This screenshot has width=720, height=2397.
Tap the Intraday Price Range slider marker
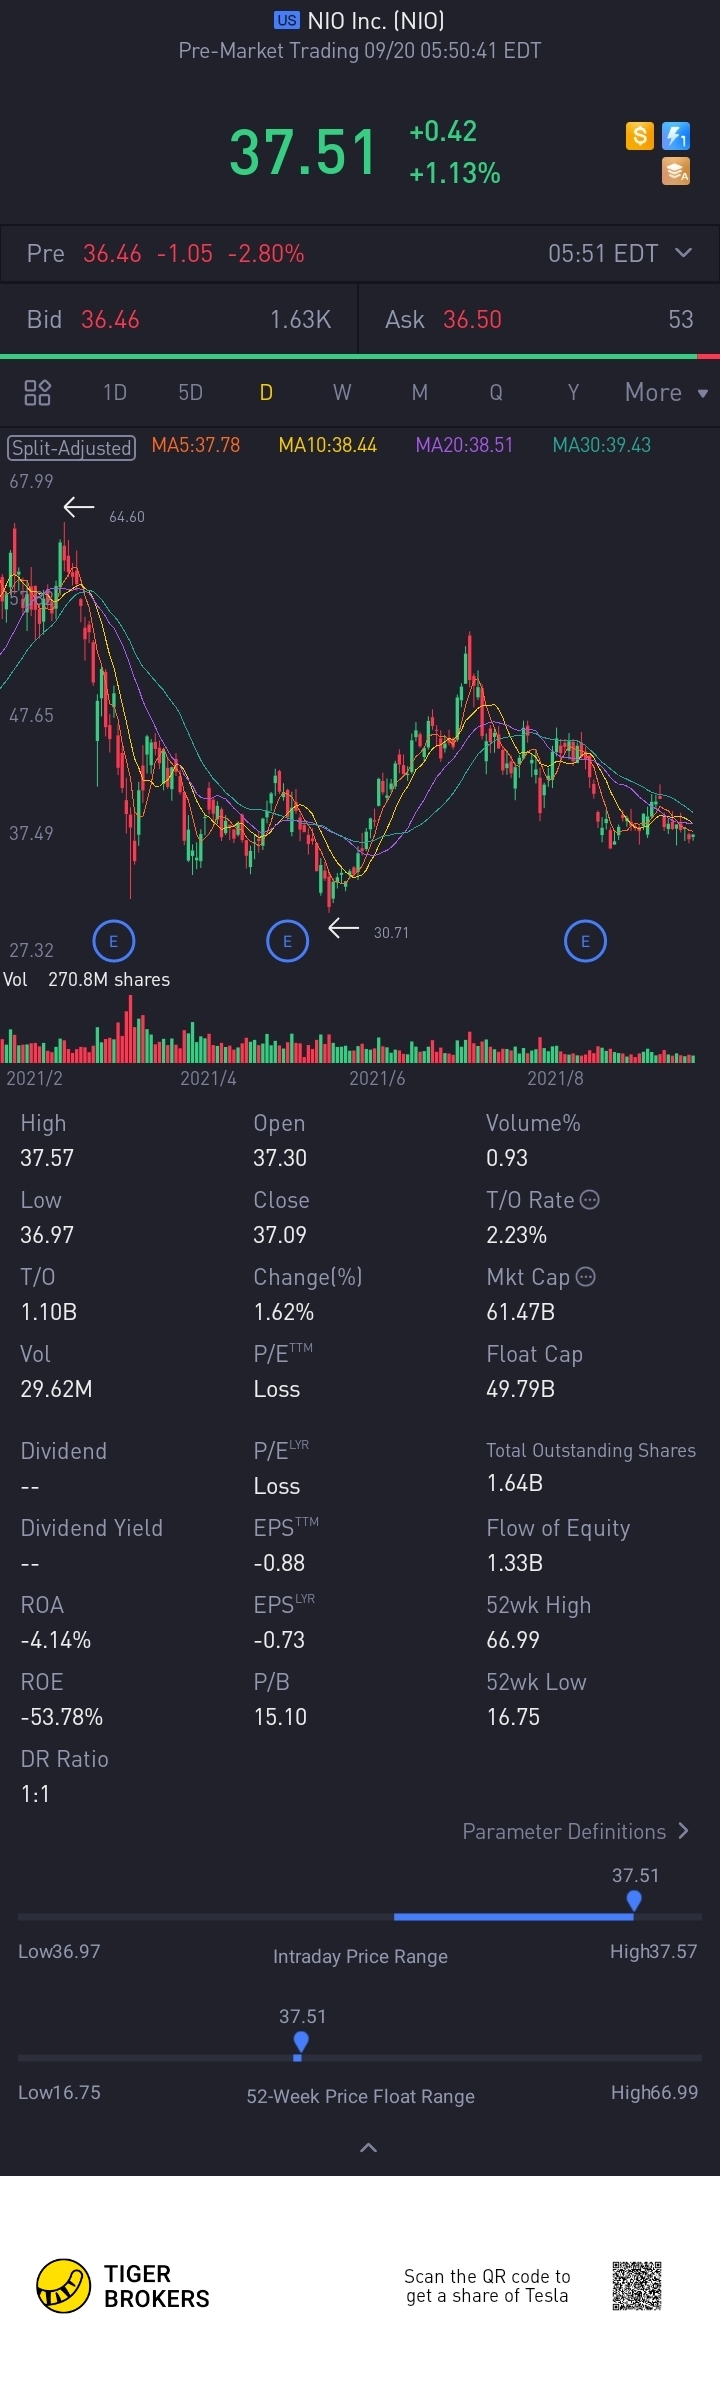click(634, 1900)
